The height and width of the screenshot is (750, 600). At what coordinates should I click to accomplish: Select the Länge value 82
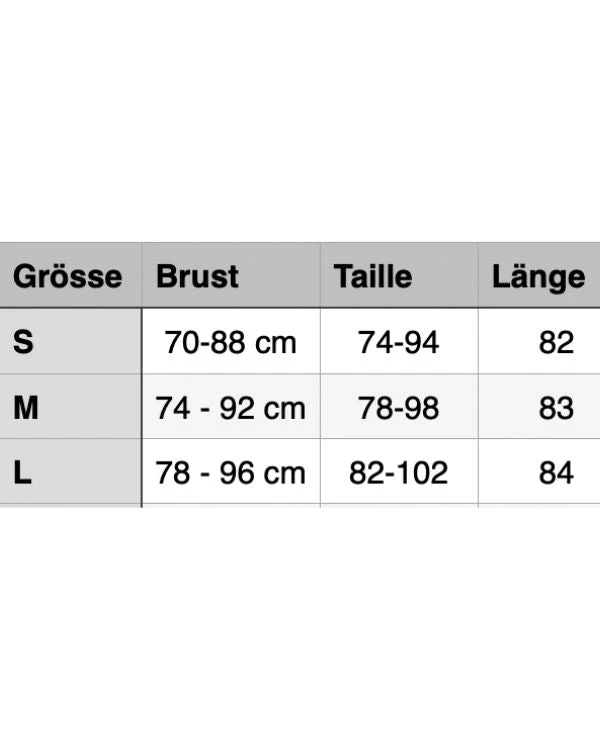tap(556, 343)
